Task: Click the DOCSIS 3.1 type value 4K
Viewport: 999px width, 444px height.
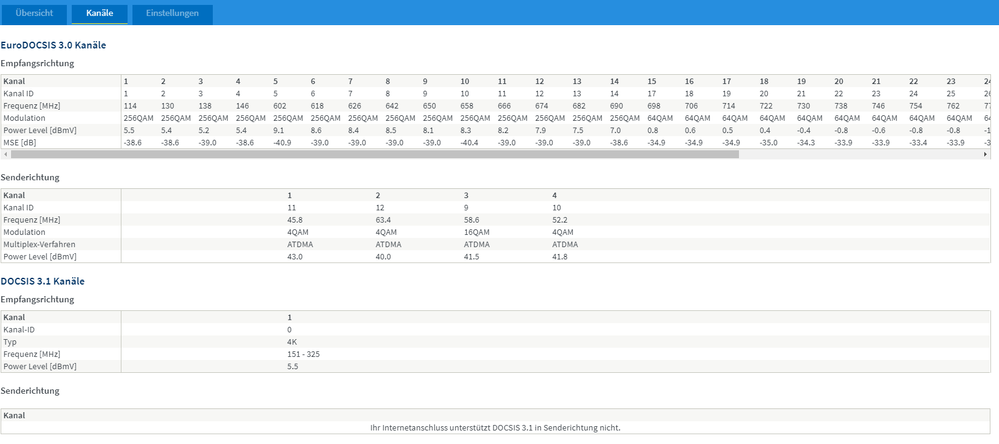Action: pos(292,342)
